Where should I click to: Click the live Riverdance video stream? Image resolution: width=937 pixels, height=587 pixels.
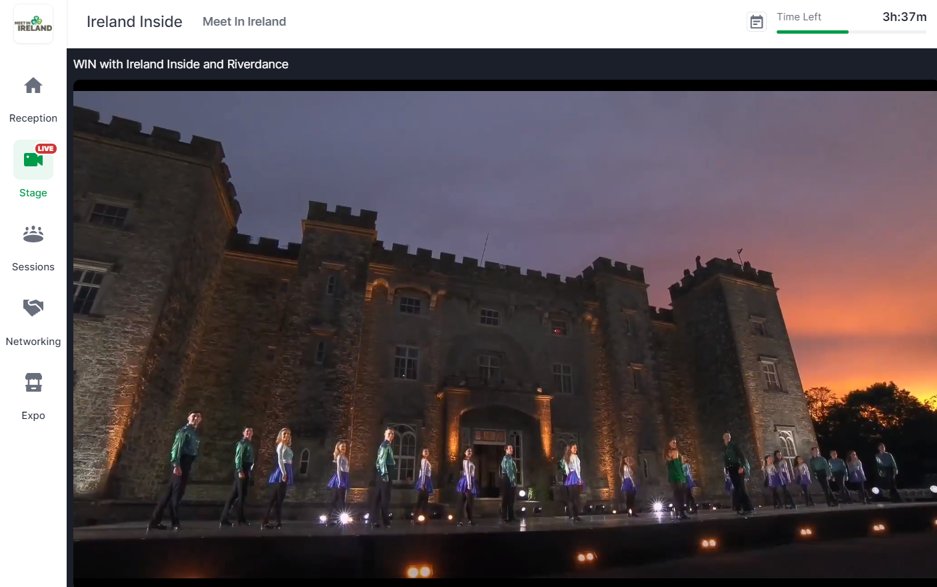pos(500,330)
